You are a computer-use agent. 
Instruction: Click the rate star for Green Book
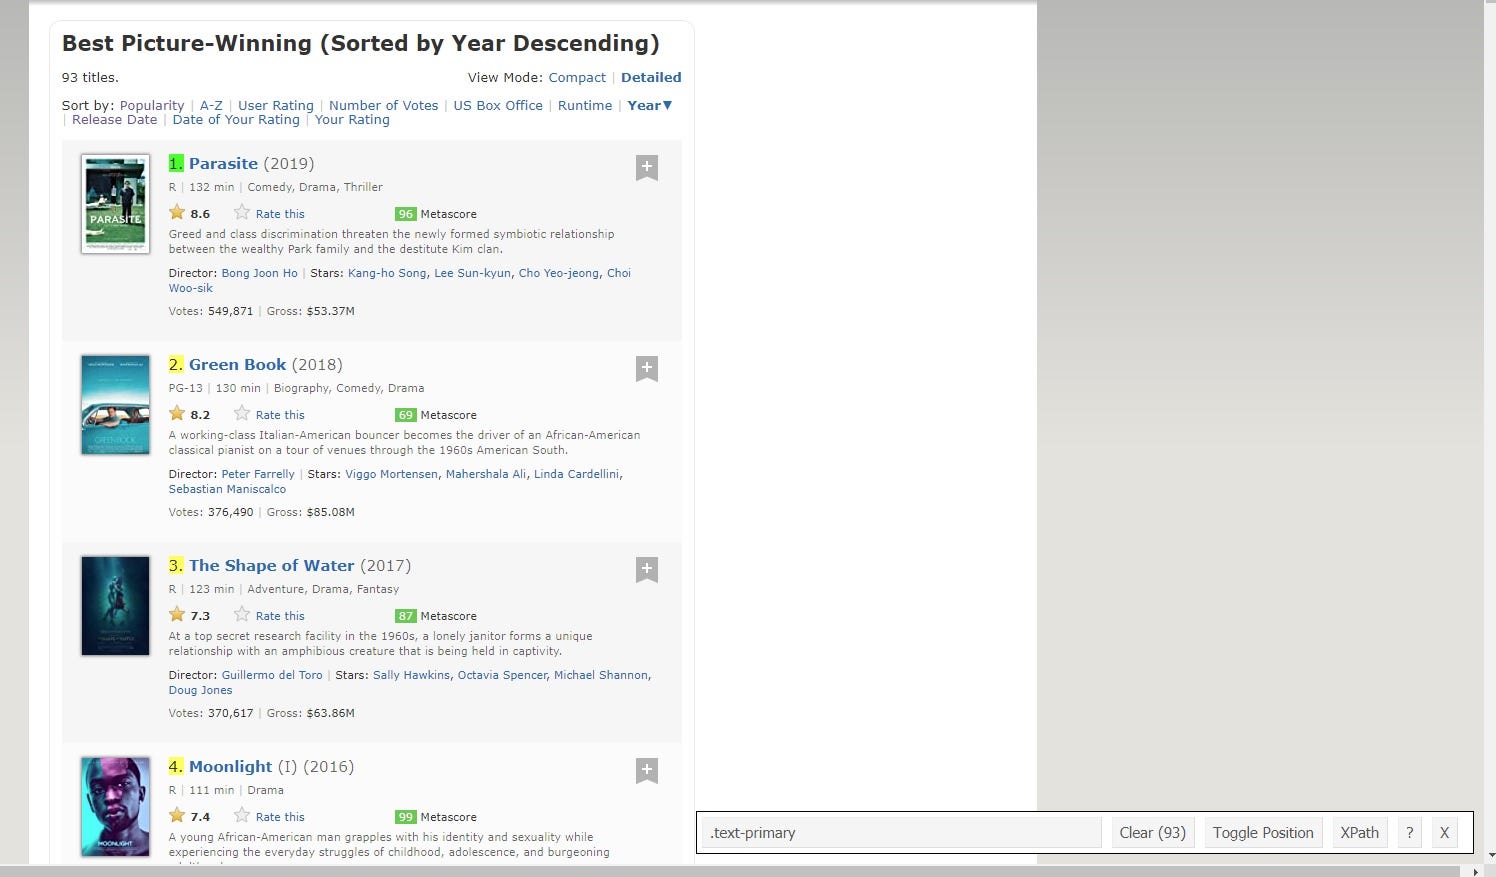click(242, 413)
